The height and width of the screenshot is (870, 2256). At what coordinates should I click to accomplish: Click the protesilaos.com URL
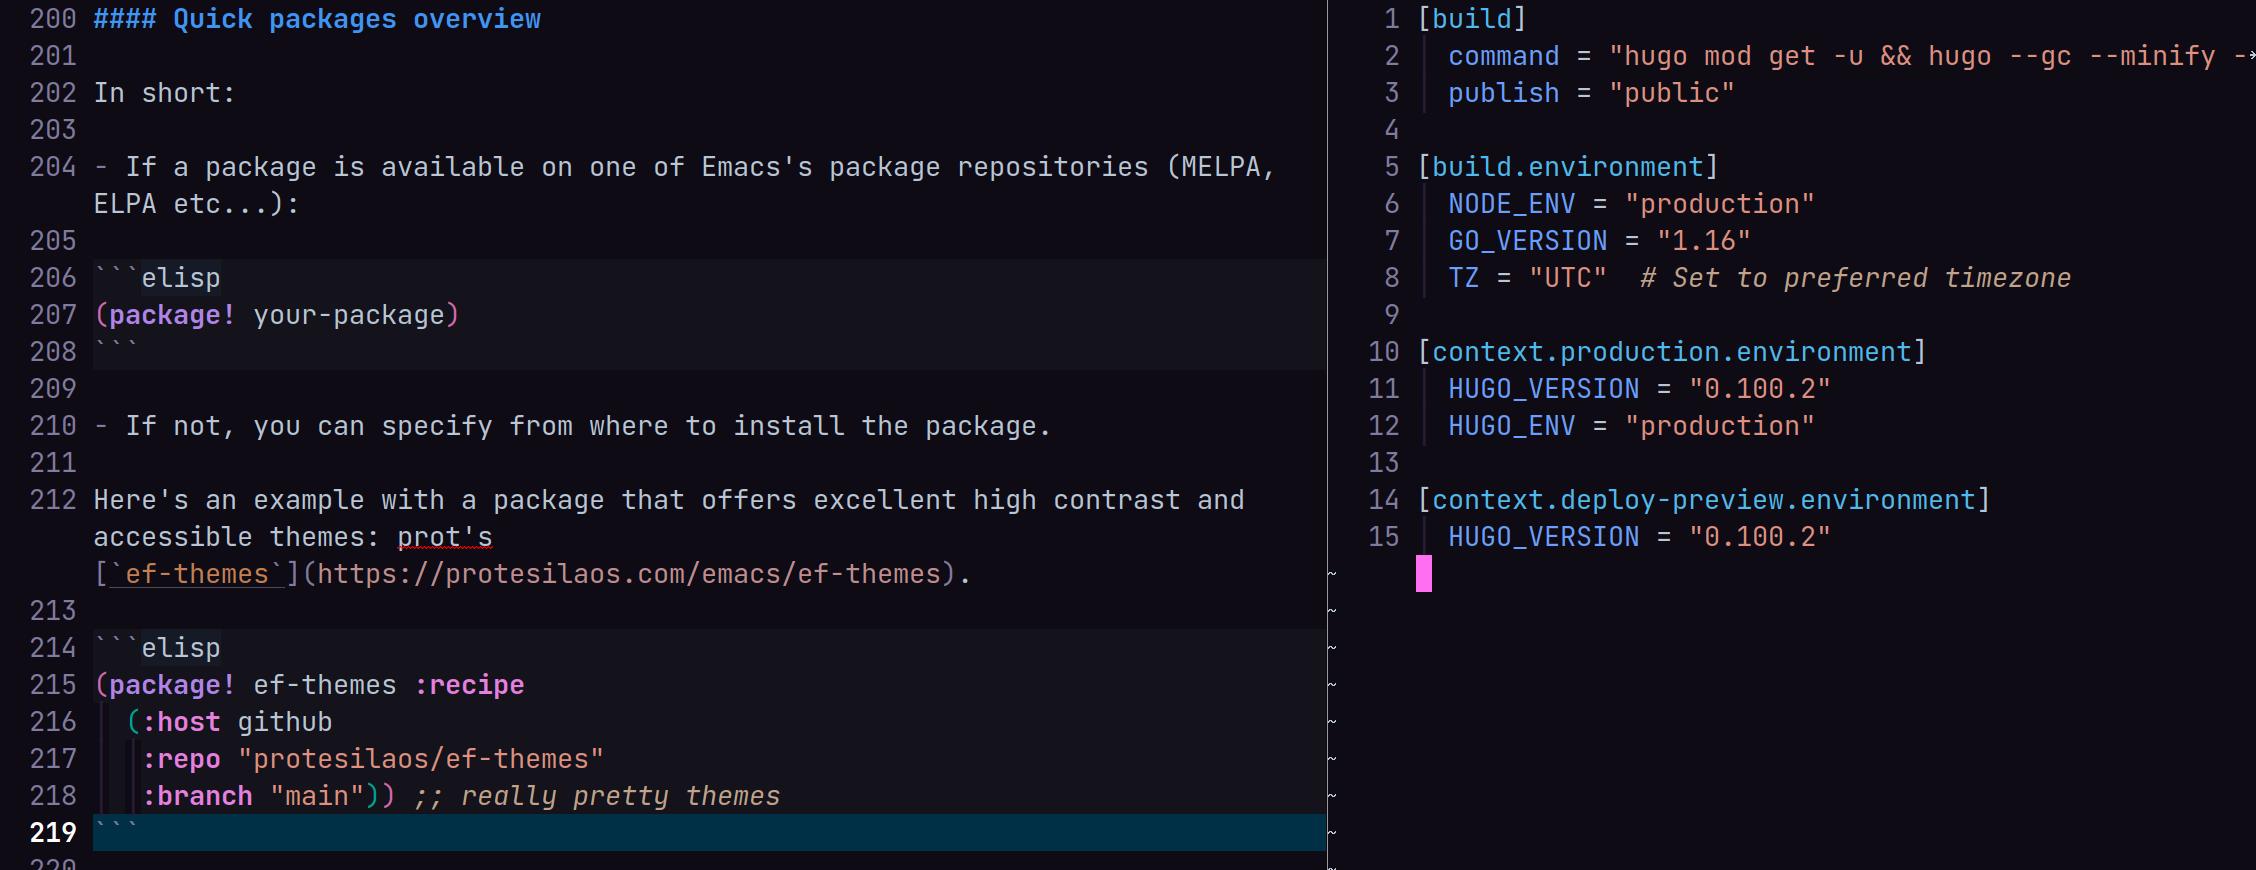[x=629, y=574]
